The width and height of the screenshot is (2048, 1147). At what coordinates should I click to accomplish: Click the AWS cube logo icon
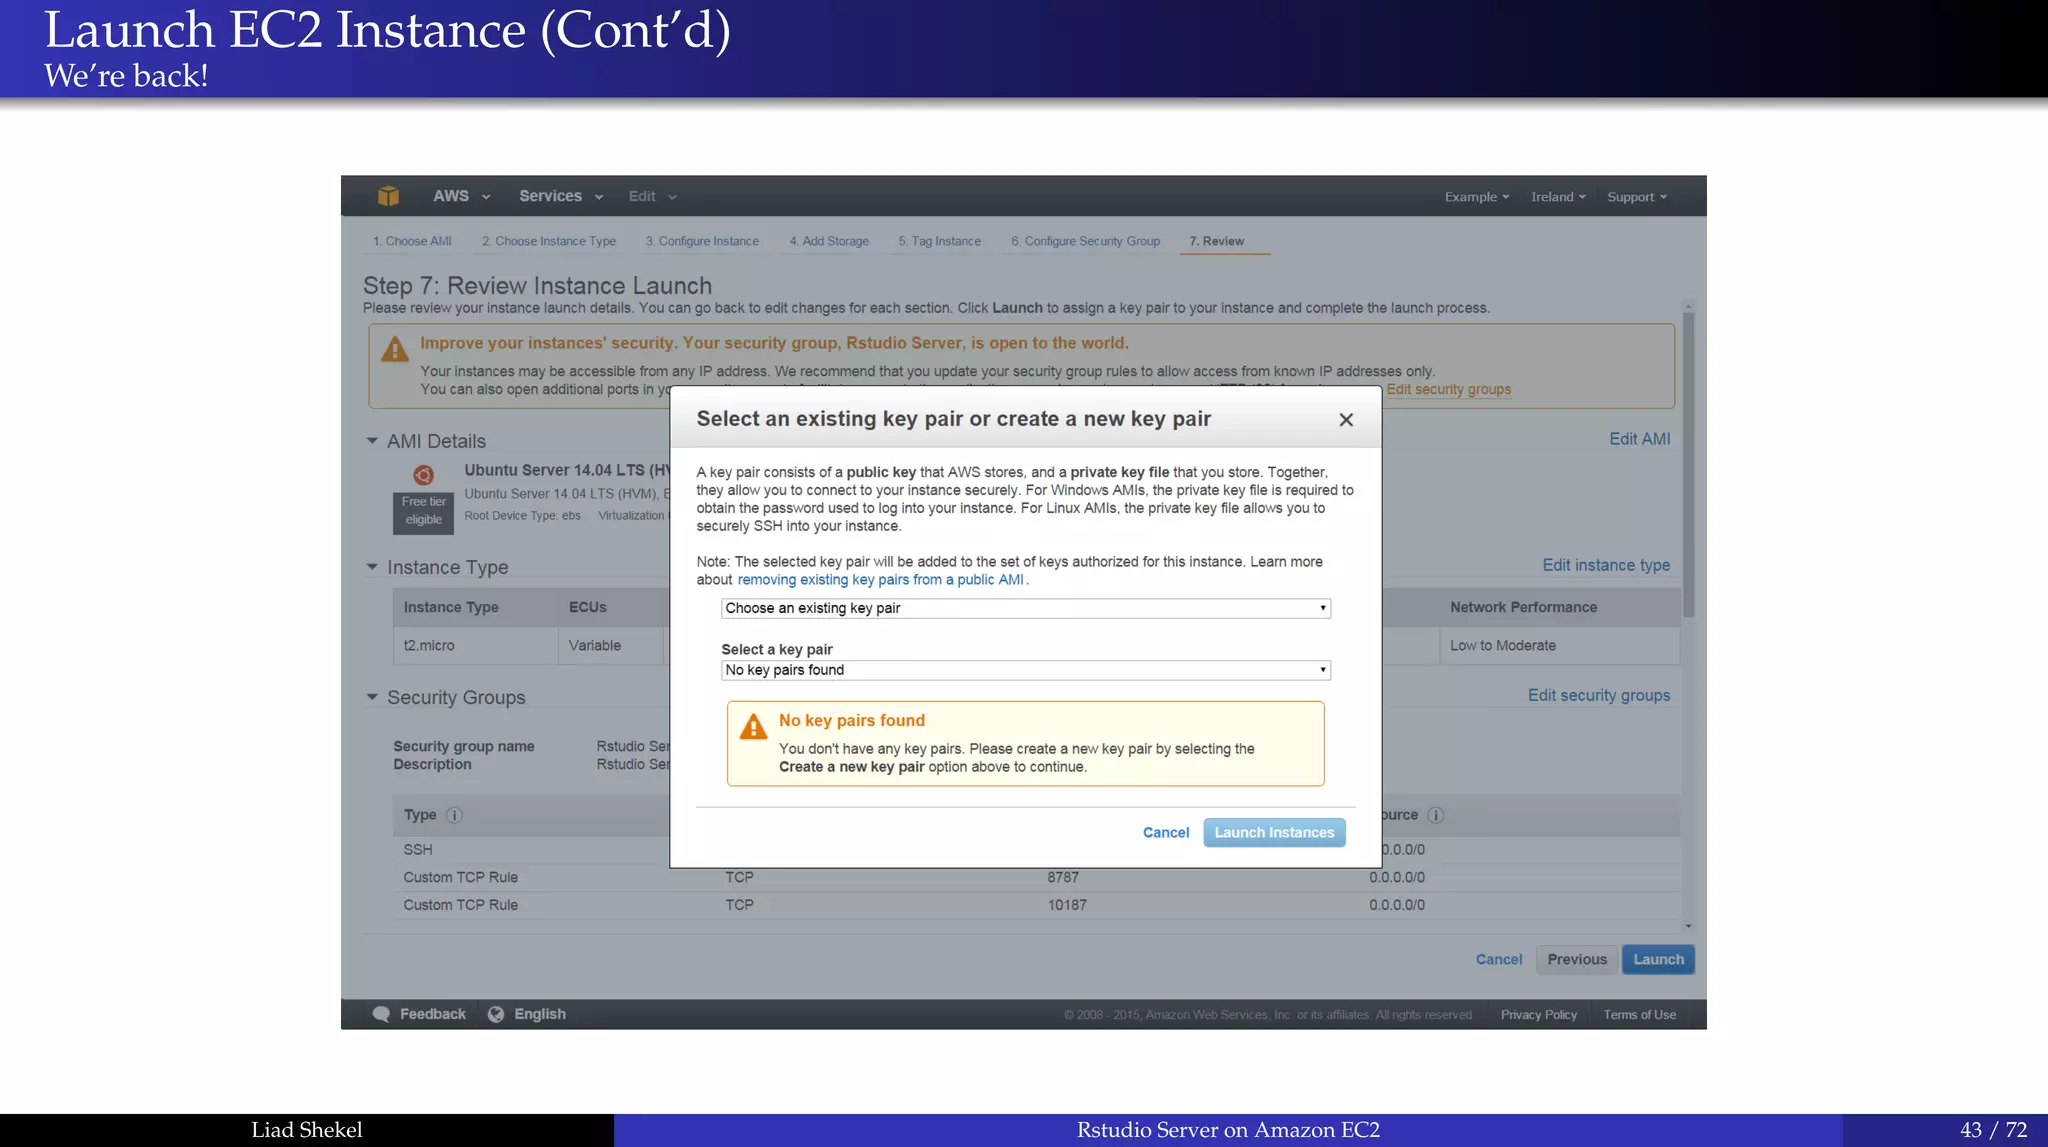click(x=388, y=196)
